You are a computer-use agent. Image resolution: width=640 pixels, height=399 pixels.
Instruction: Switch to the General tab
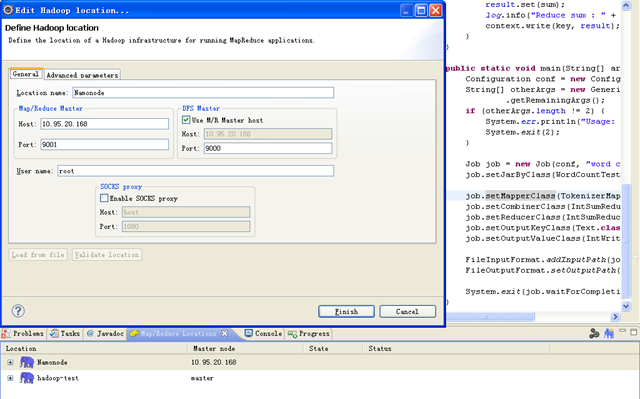(26, 74)
